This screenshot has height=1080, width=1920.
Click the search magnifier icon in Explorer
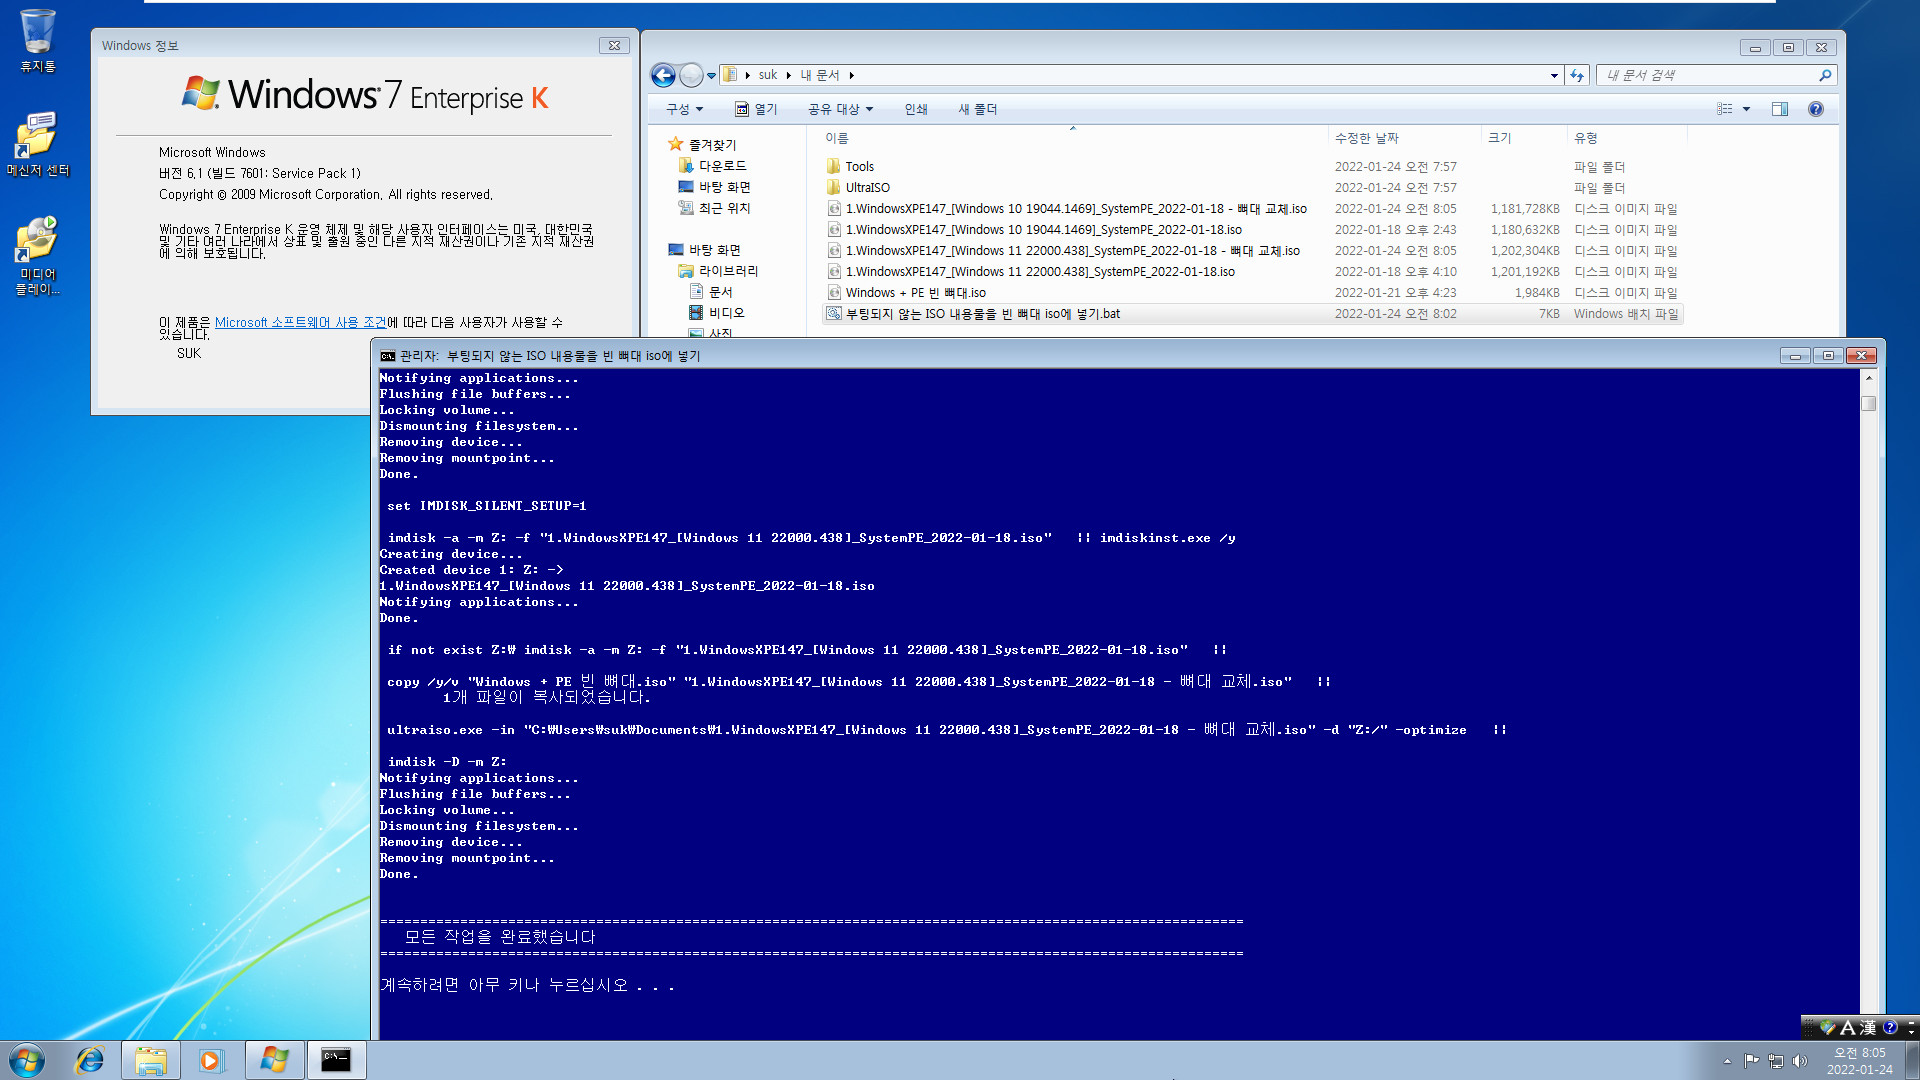[1825, 76]
